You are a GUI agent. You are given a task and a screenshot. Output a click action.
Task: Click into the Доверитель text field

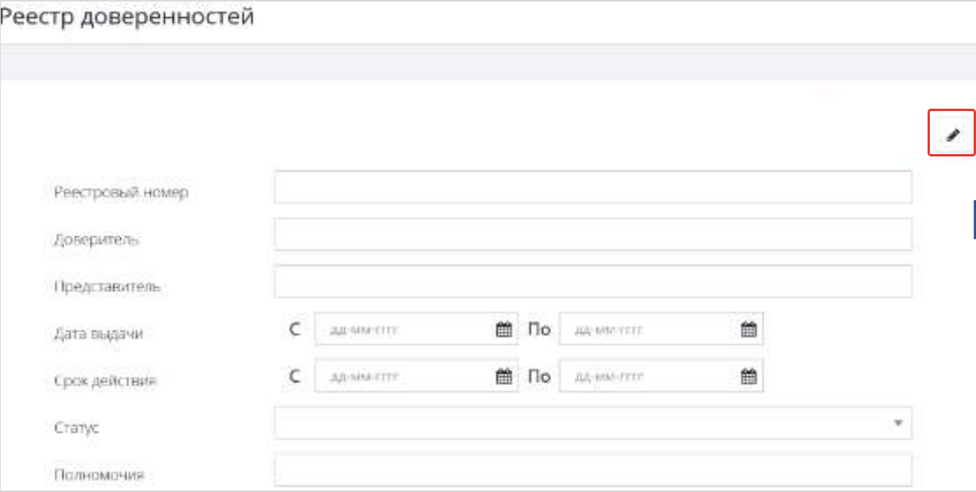tap(592, 234)
